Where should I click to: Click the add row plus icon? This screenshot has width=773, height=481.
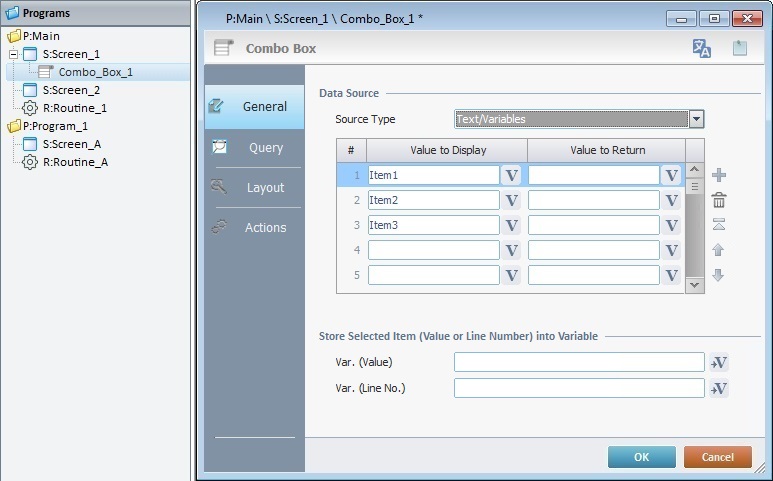(718, 176)
